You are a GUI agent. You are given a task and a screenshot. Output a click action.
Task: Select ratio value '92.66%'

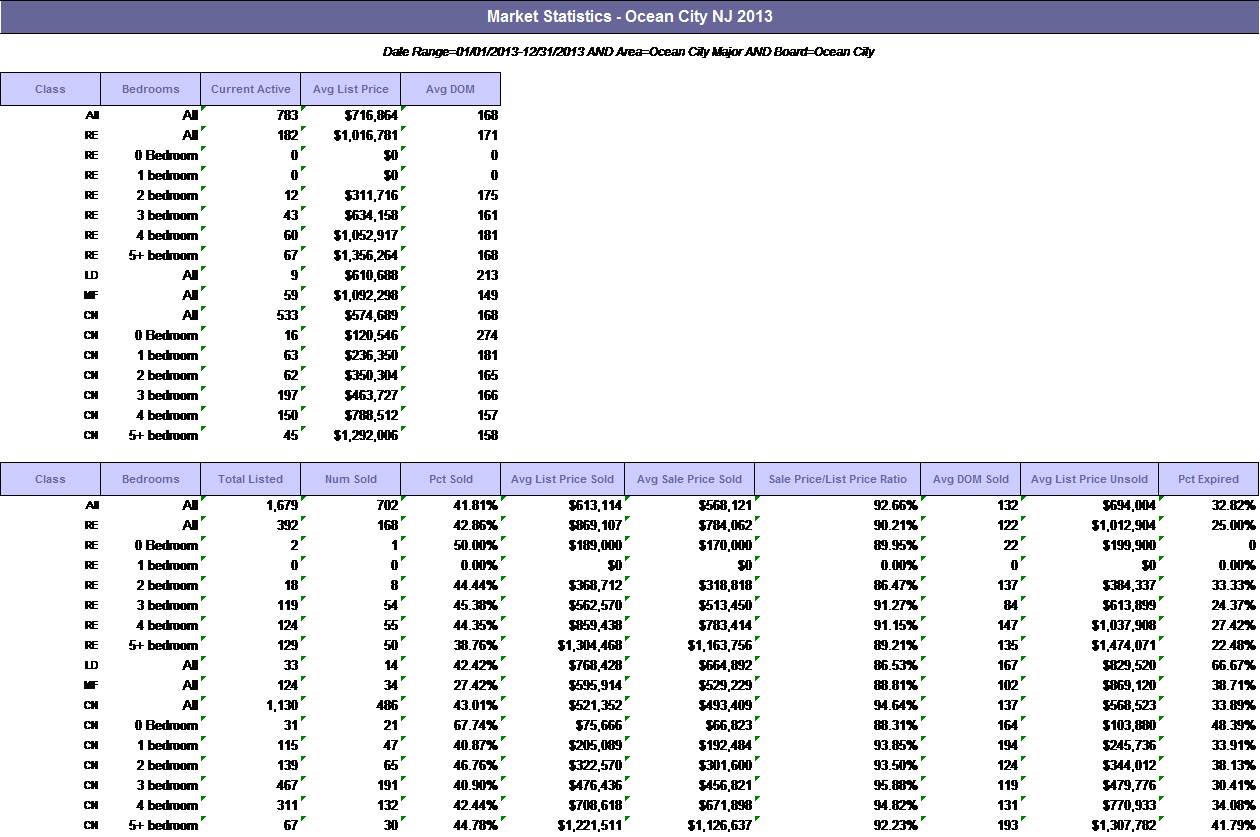click(x=895, y=505)
